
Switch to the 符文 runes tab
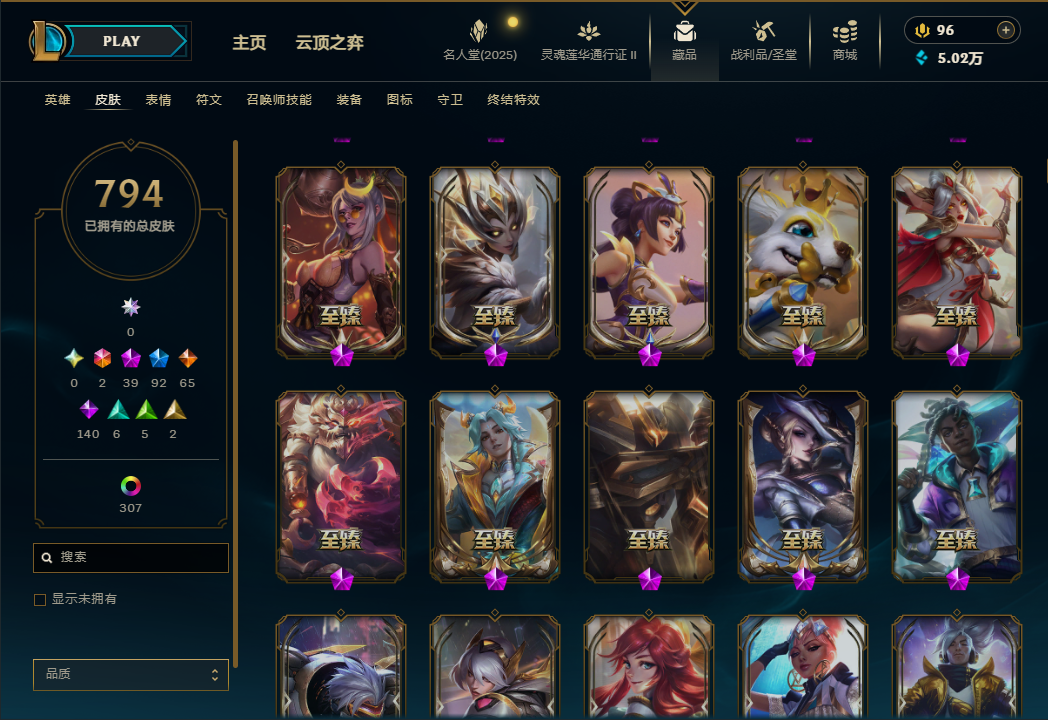click(x=209, y=100)
